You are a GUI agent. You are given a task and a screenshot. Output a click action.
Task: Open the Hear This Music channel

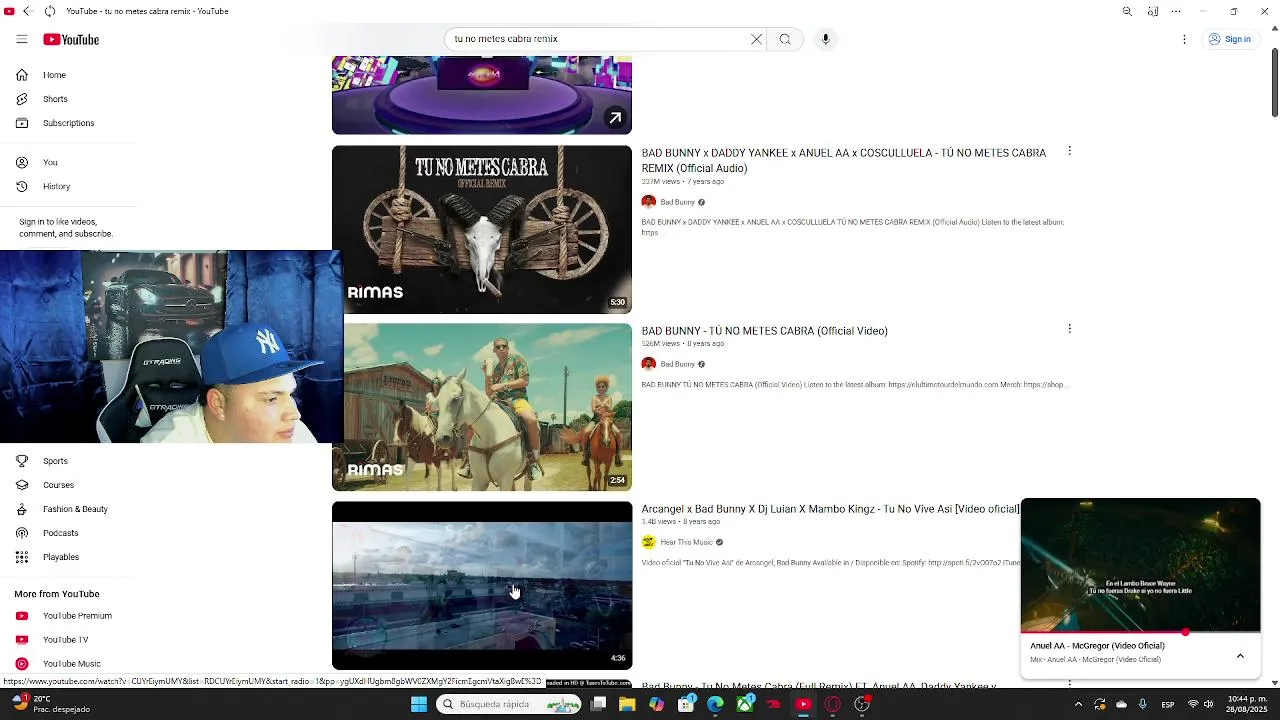[x=686, y=542]
